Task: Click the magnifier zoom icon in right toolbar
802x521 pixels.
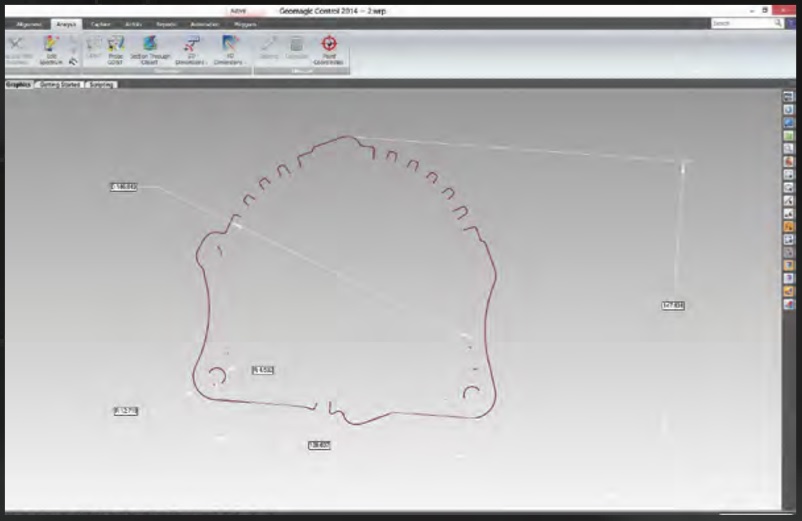Action: click(x=789, y=147)
